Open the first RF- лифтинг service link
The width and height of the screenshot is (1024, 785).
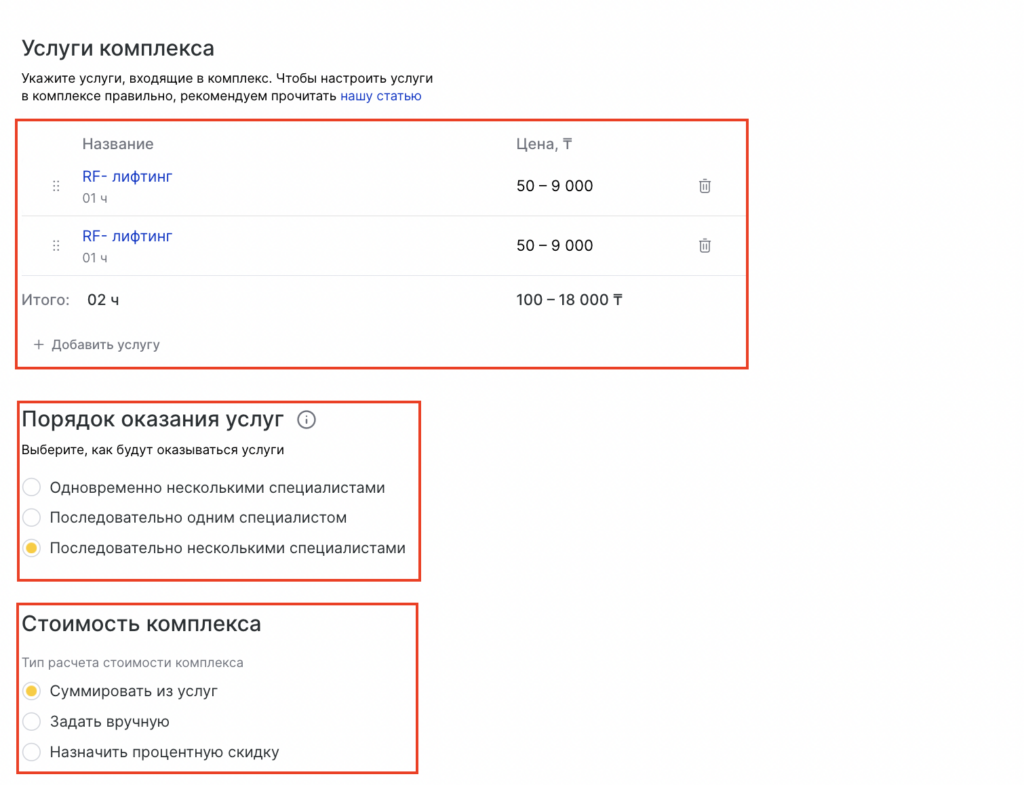pyautogui.click(x=127, y=177)
